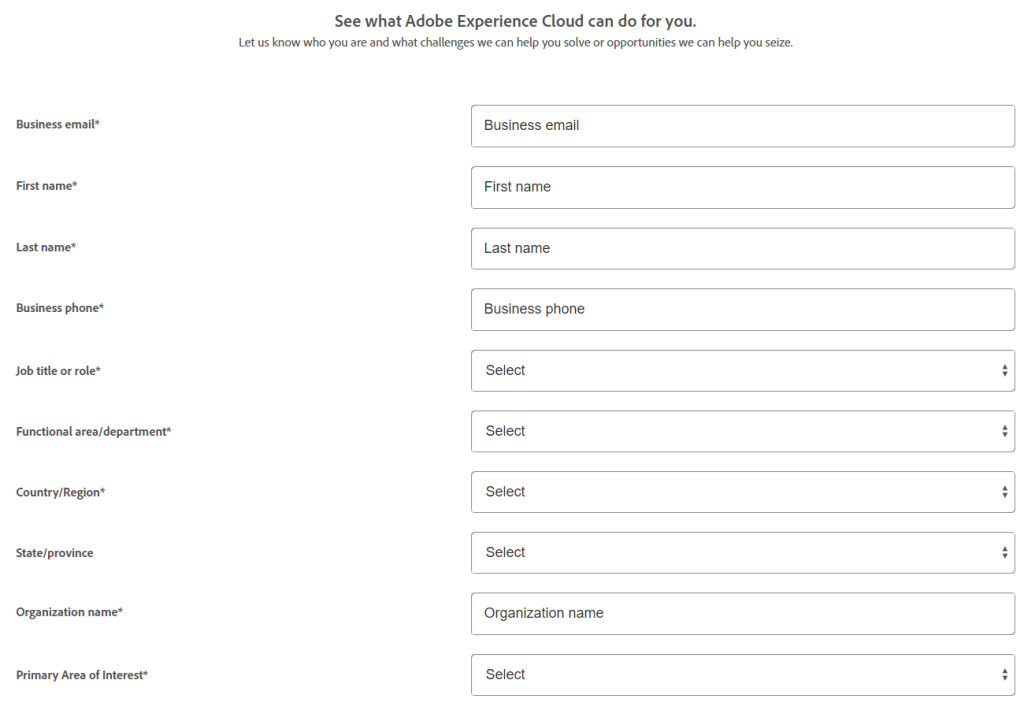Click the Business email input field

click(742, 126)
